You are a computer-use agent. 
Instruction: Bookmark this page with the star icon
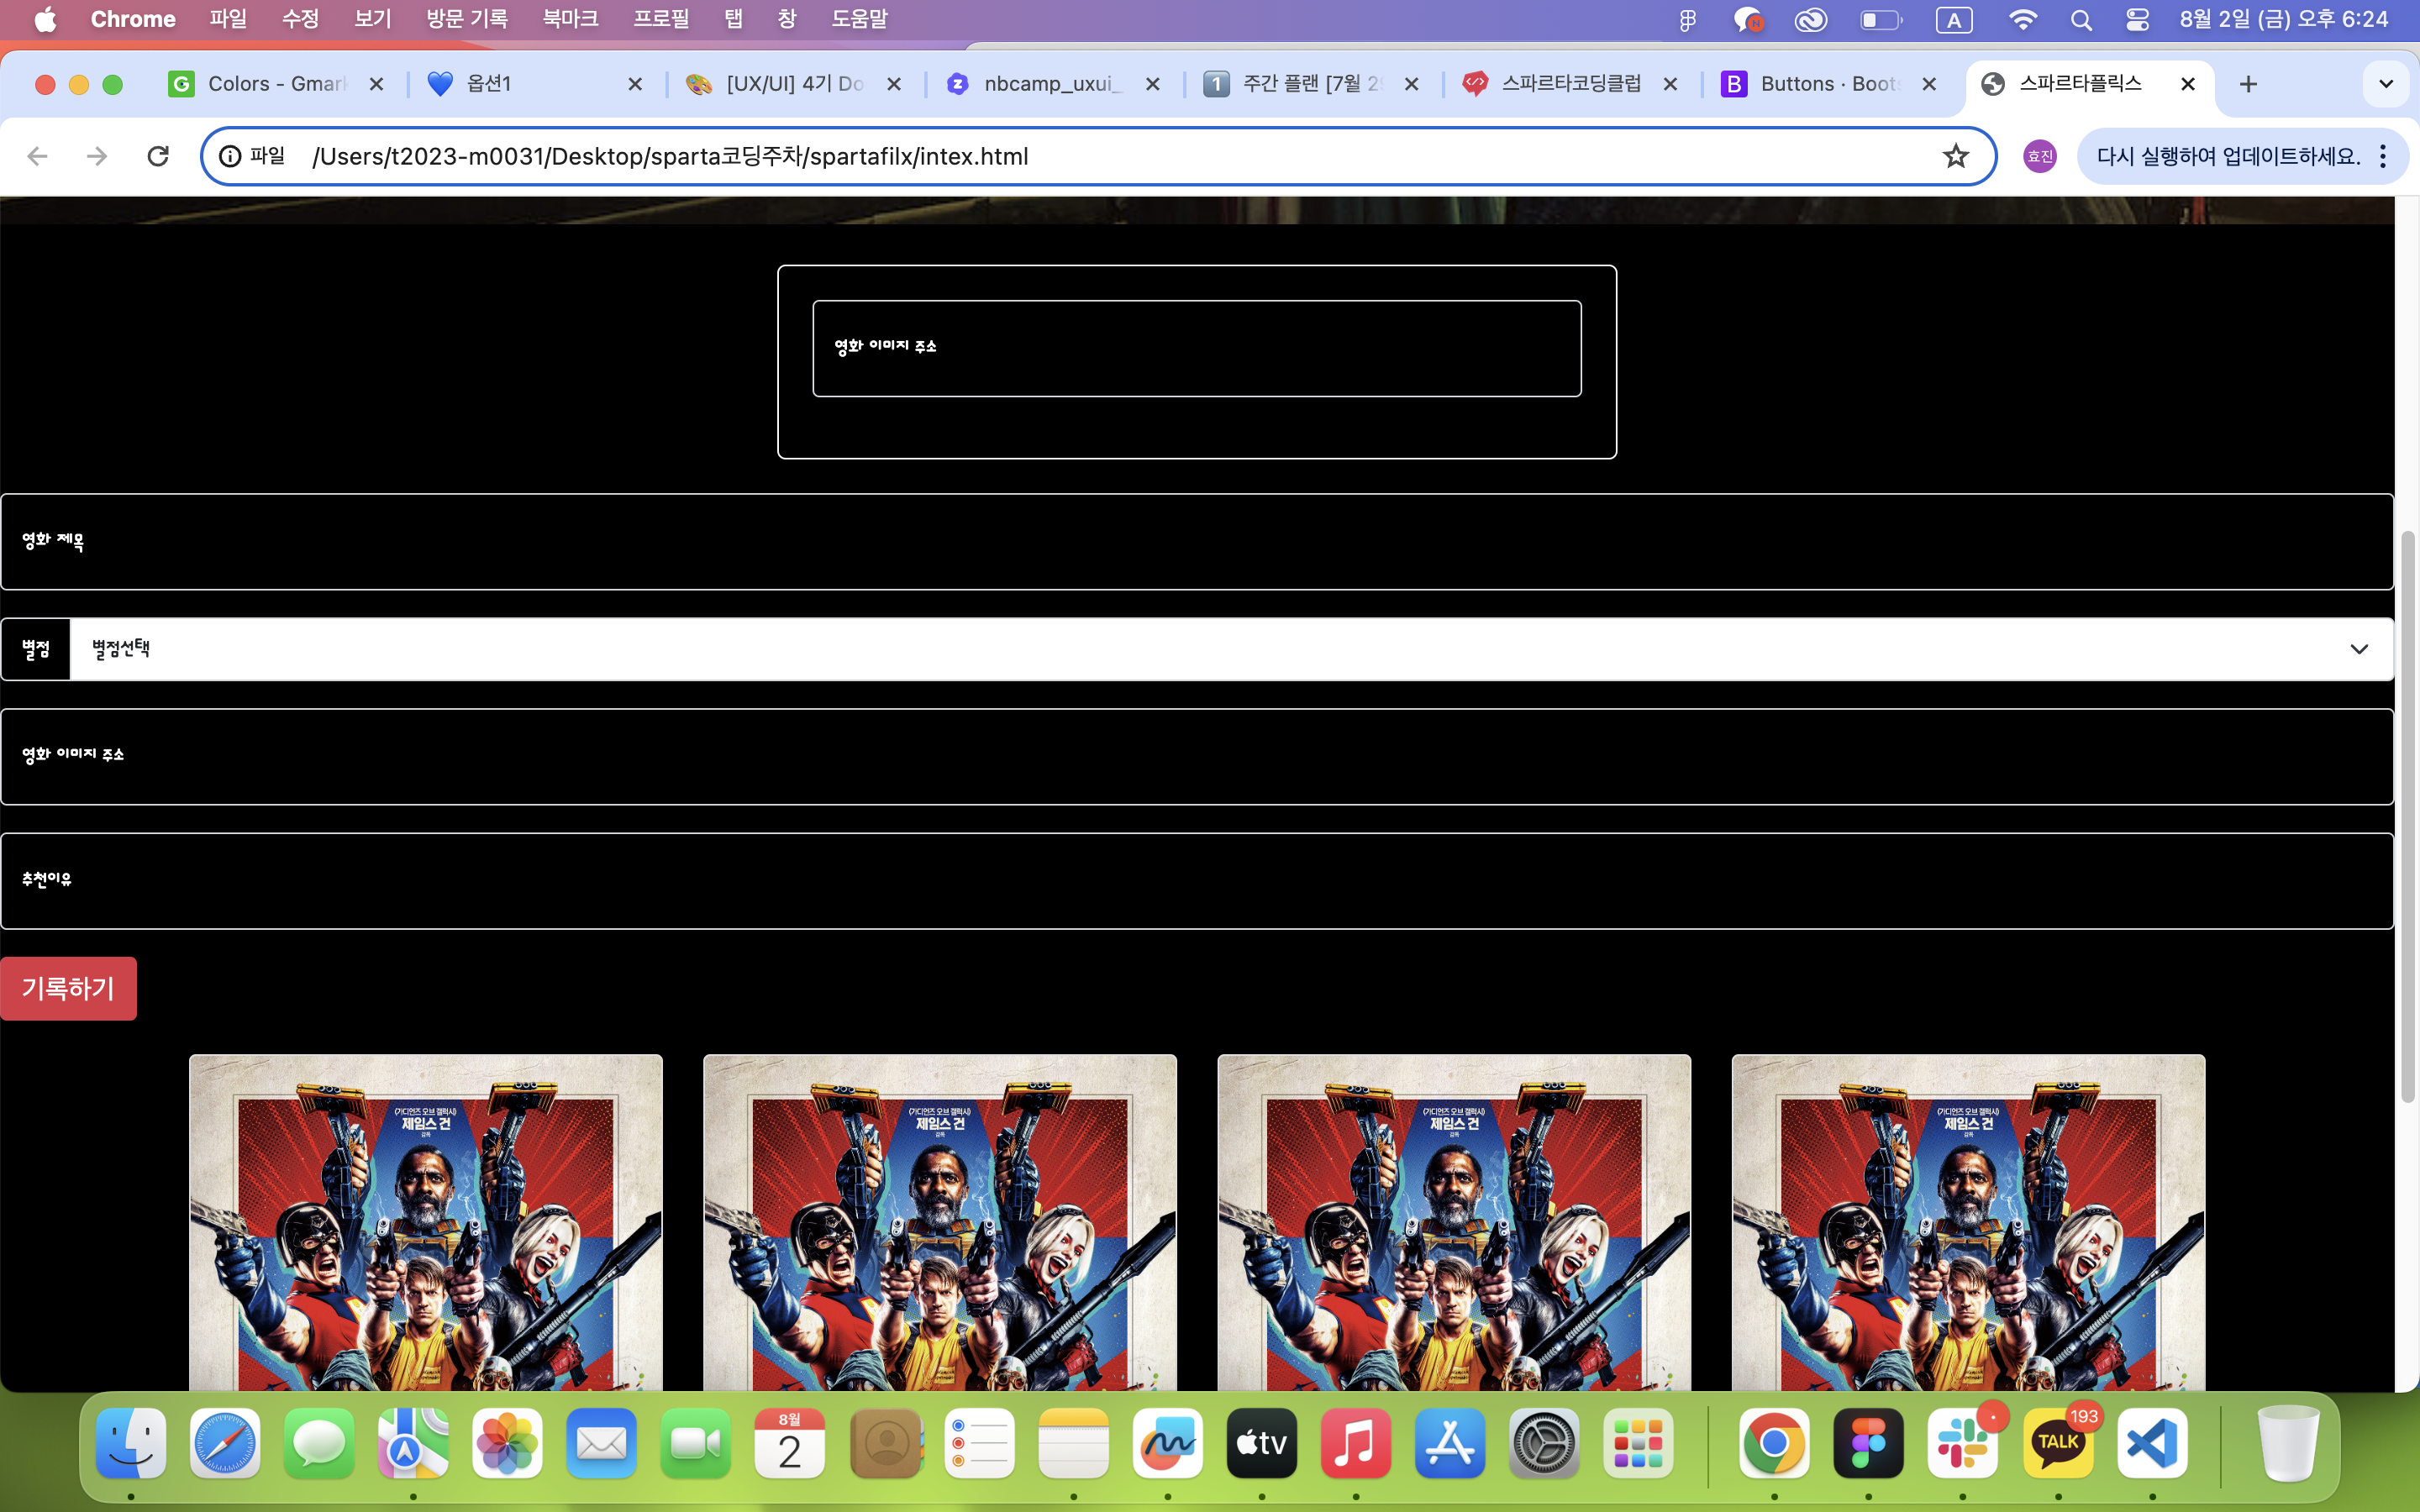(x=1955, y=156)
